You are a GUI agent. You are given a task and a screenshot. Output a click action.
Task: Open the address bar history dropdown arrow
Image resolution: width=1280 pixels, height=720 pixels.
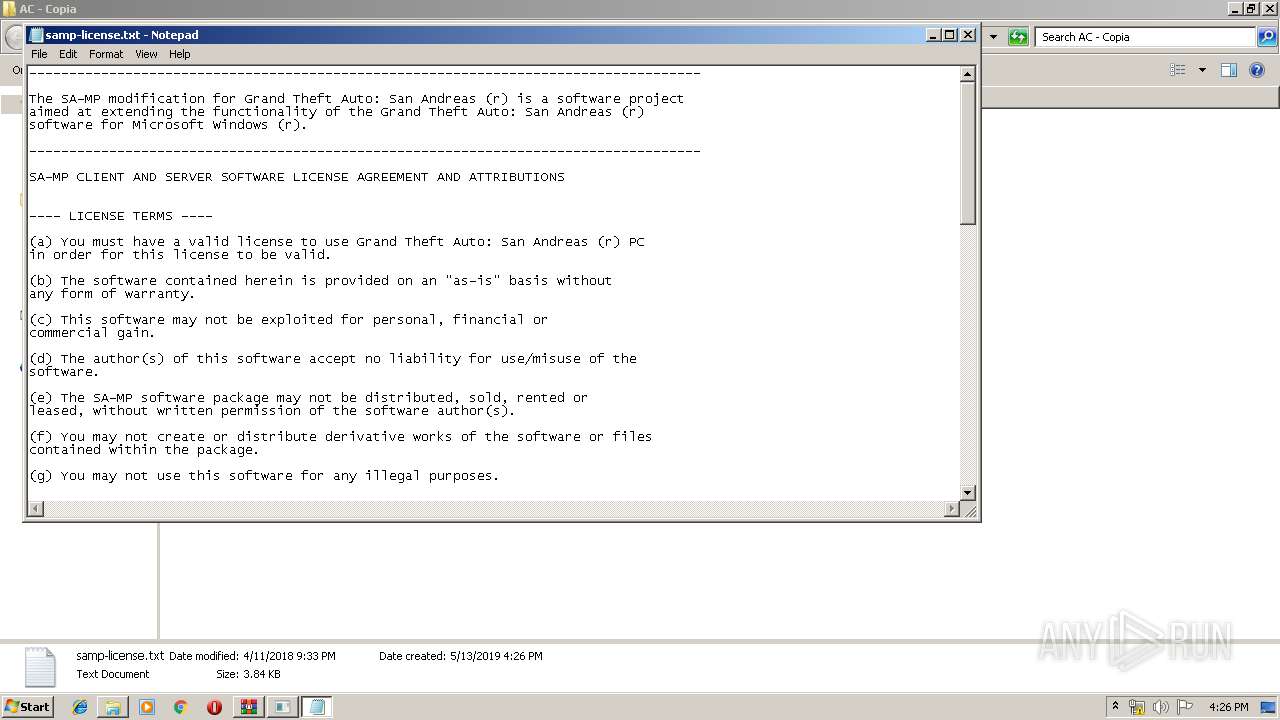pyautogui.click(x=993, y=37)
